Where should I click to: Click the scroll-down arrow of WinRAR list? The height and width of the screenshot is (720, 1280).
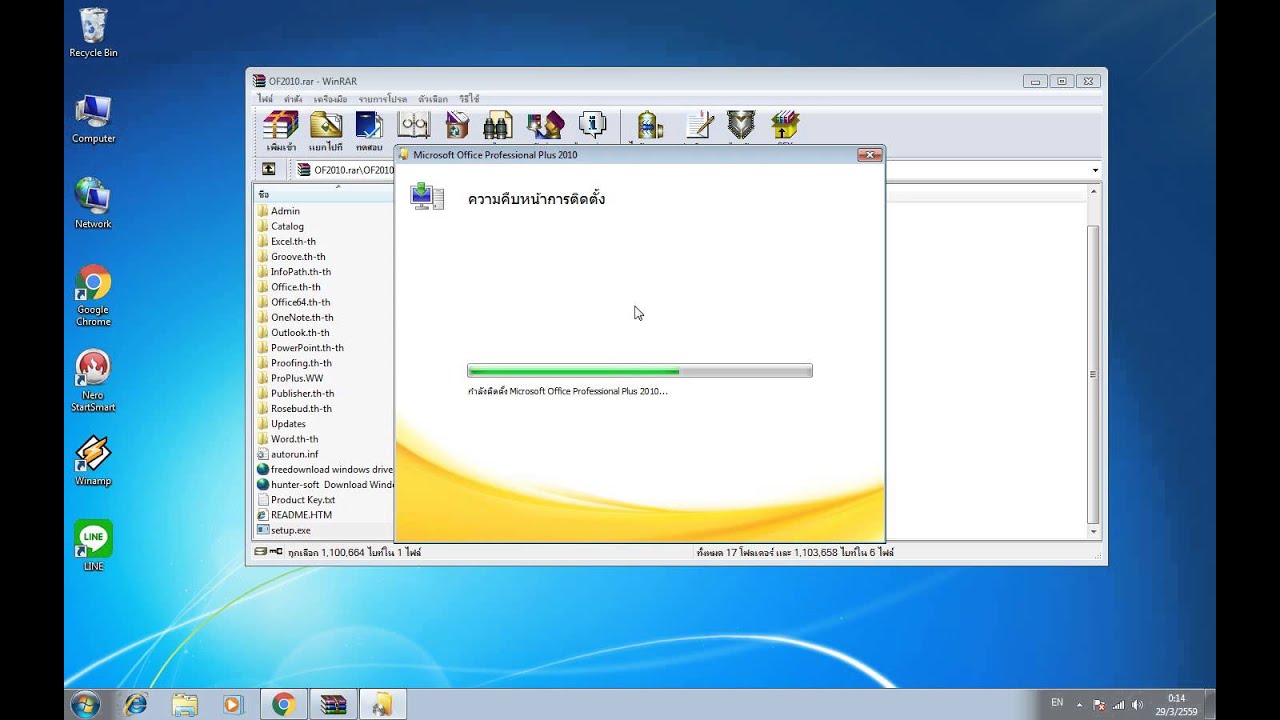tap(1093, 532)
